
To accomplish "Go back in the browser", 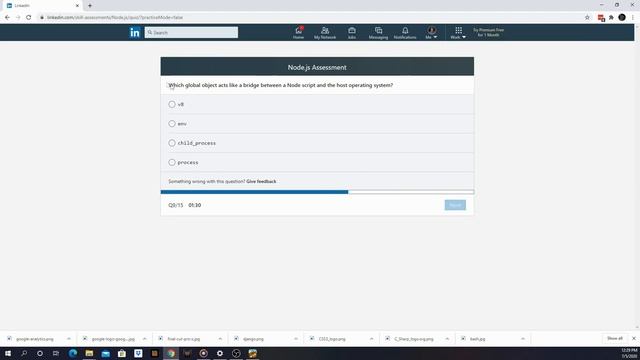I will [7, 18].
